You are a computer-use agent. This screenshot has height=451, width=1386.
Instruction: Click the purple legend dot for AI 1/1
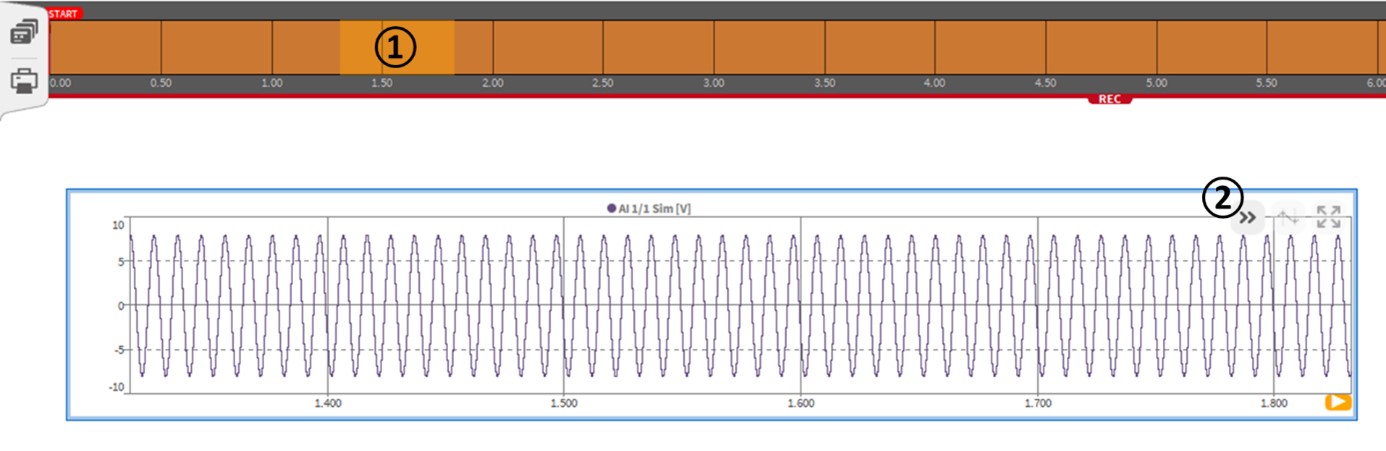[611, 208]
